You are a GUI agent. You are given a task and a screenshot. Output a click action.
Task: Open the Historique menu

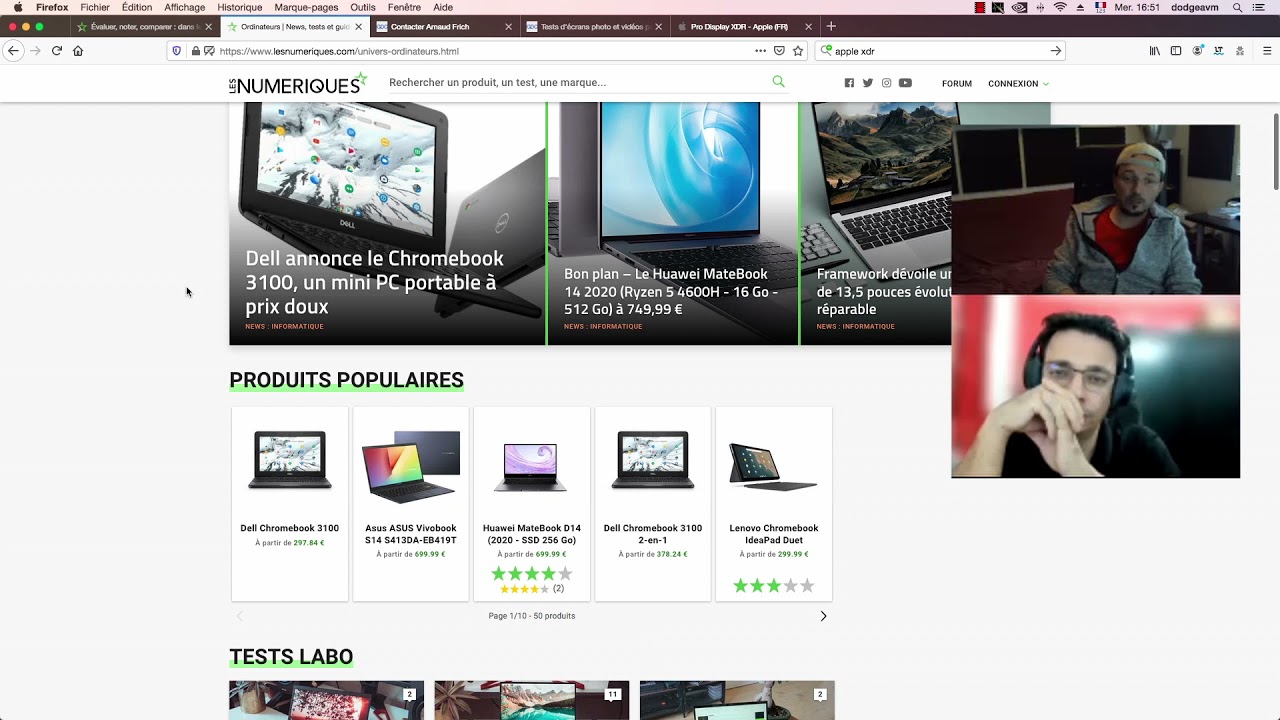click(x=240, y=7)
